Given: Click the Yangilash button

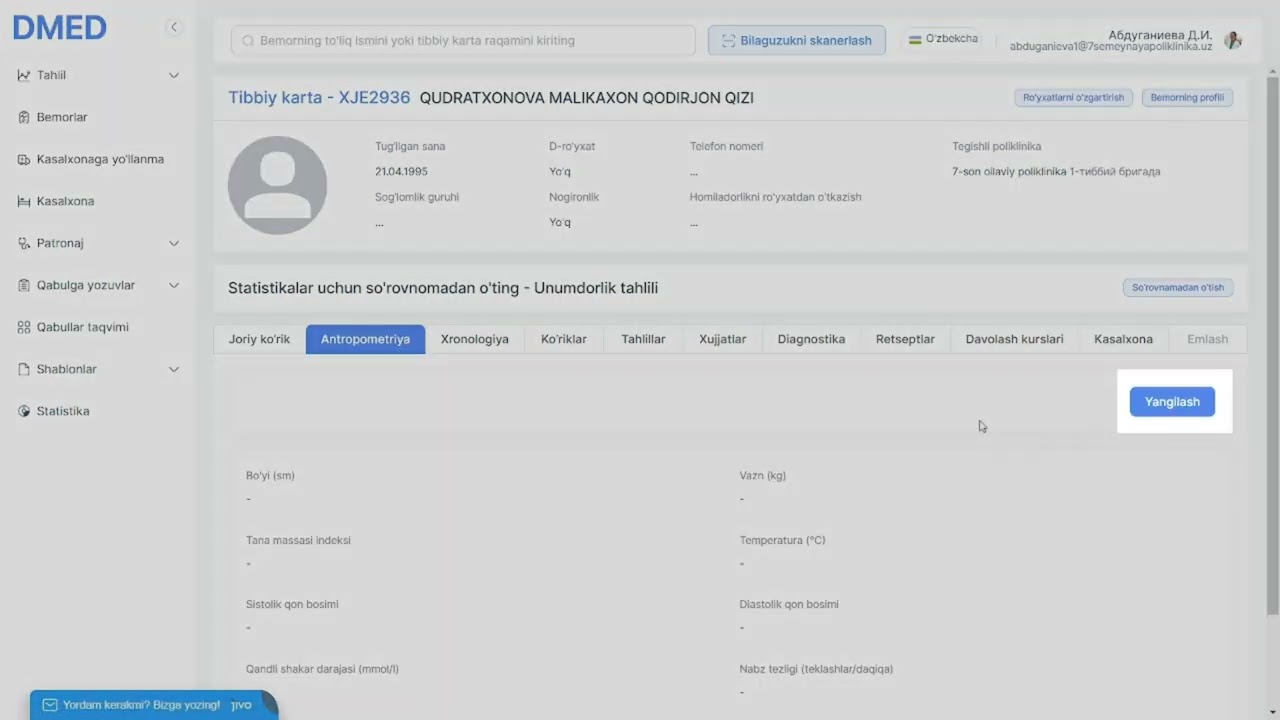Looking at the screenshot, I should point(1172,402).
